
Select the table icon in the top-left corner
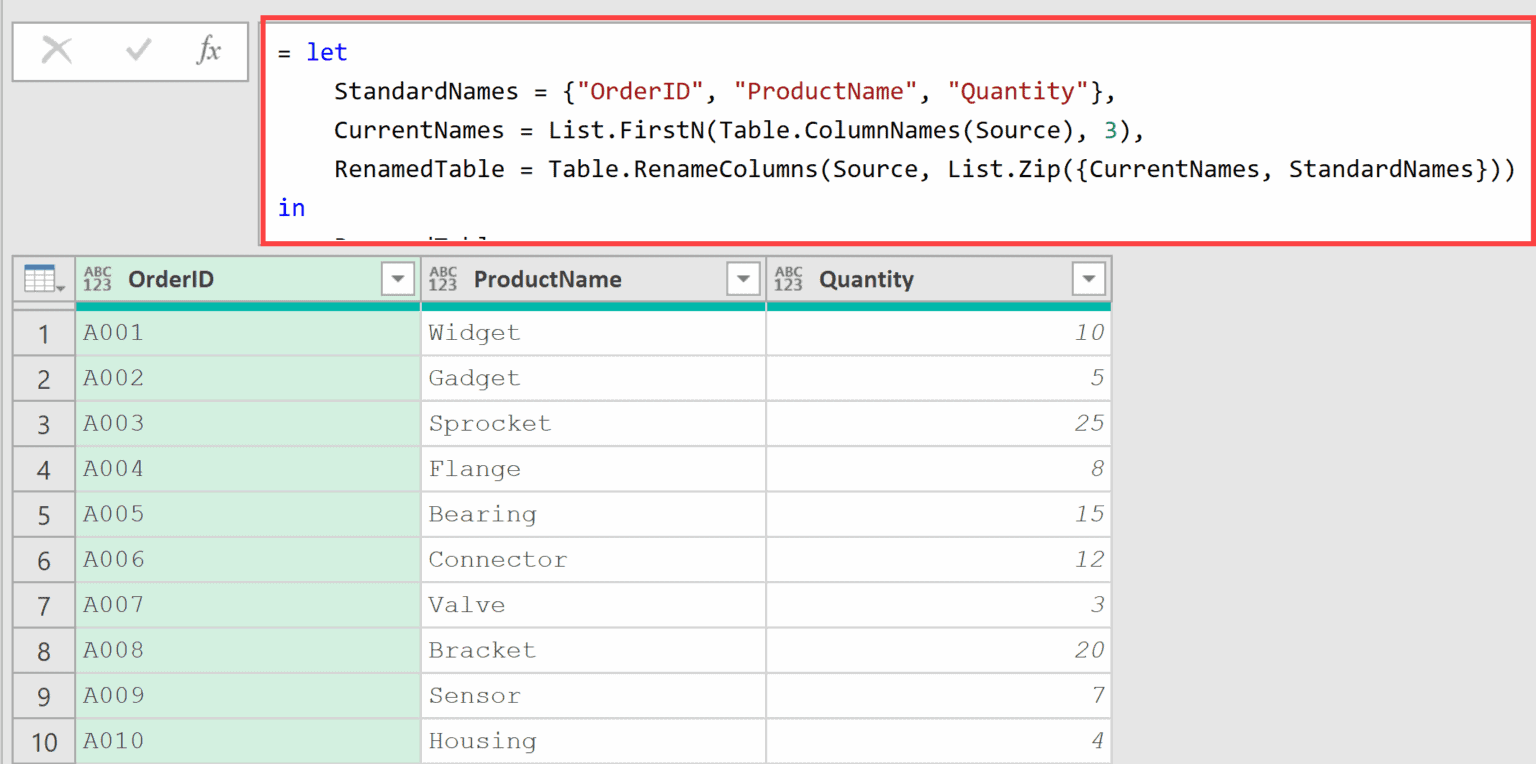pos(37,279)
